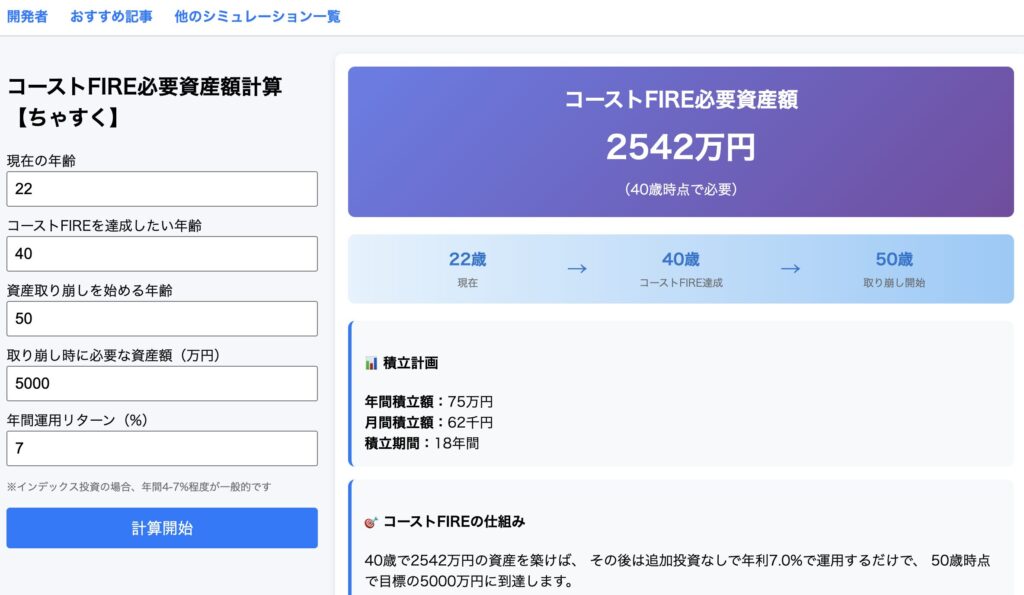1024x595 pixels.
Task: Click the arrow between 22歳 and 40歳
Action: (x=576, y=268)
